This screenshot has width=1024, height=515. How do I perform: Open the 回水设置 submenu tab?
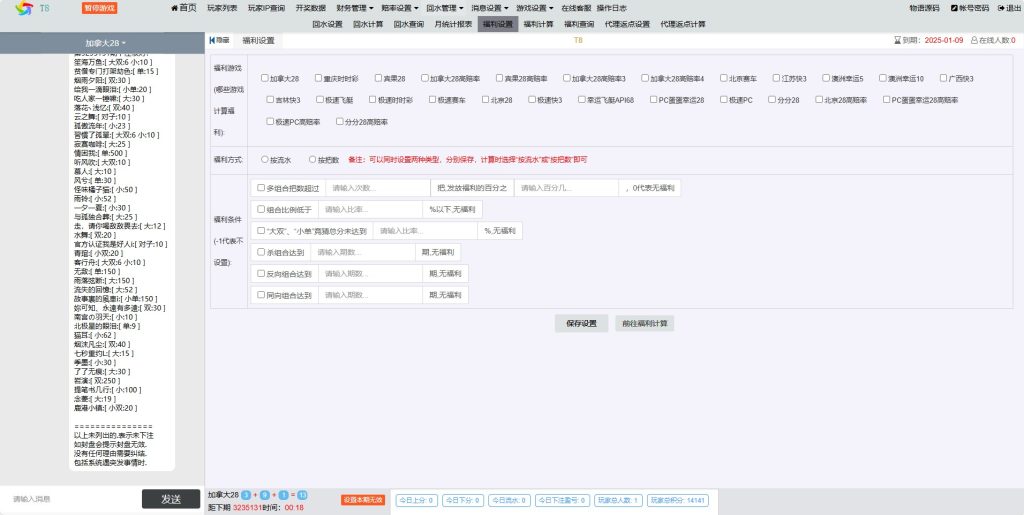pos(327,24)
